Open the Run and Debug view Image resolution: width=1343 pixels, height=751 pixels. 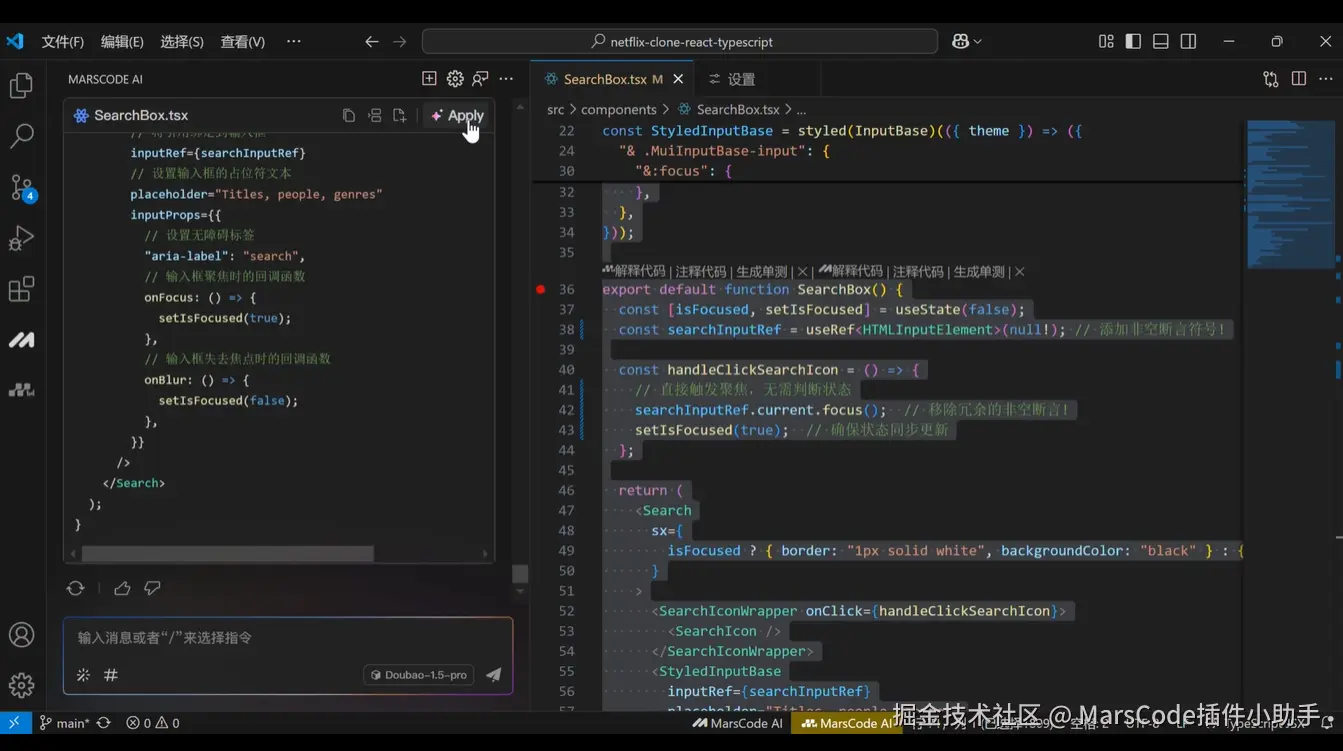(21, 238)
